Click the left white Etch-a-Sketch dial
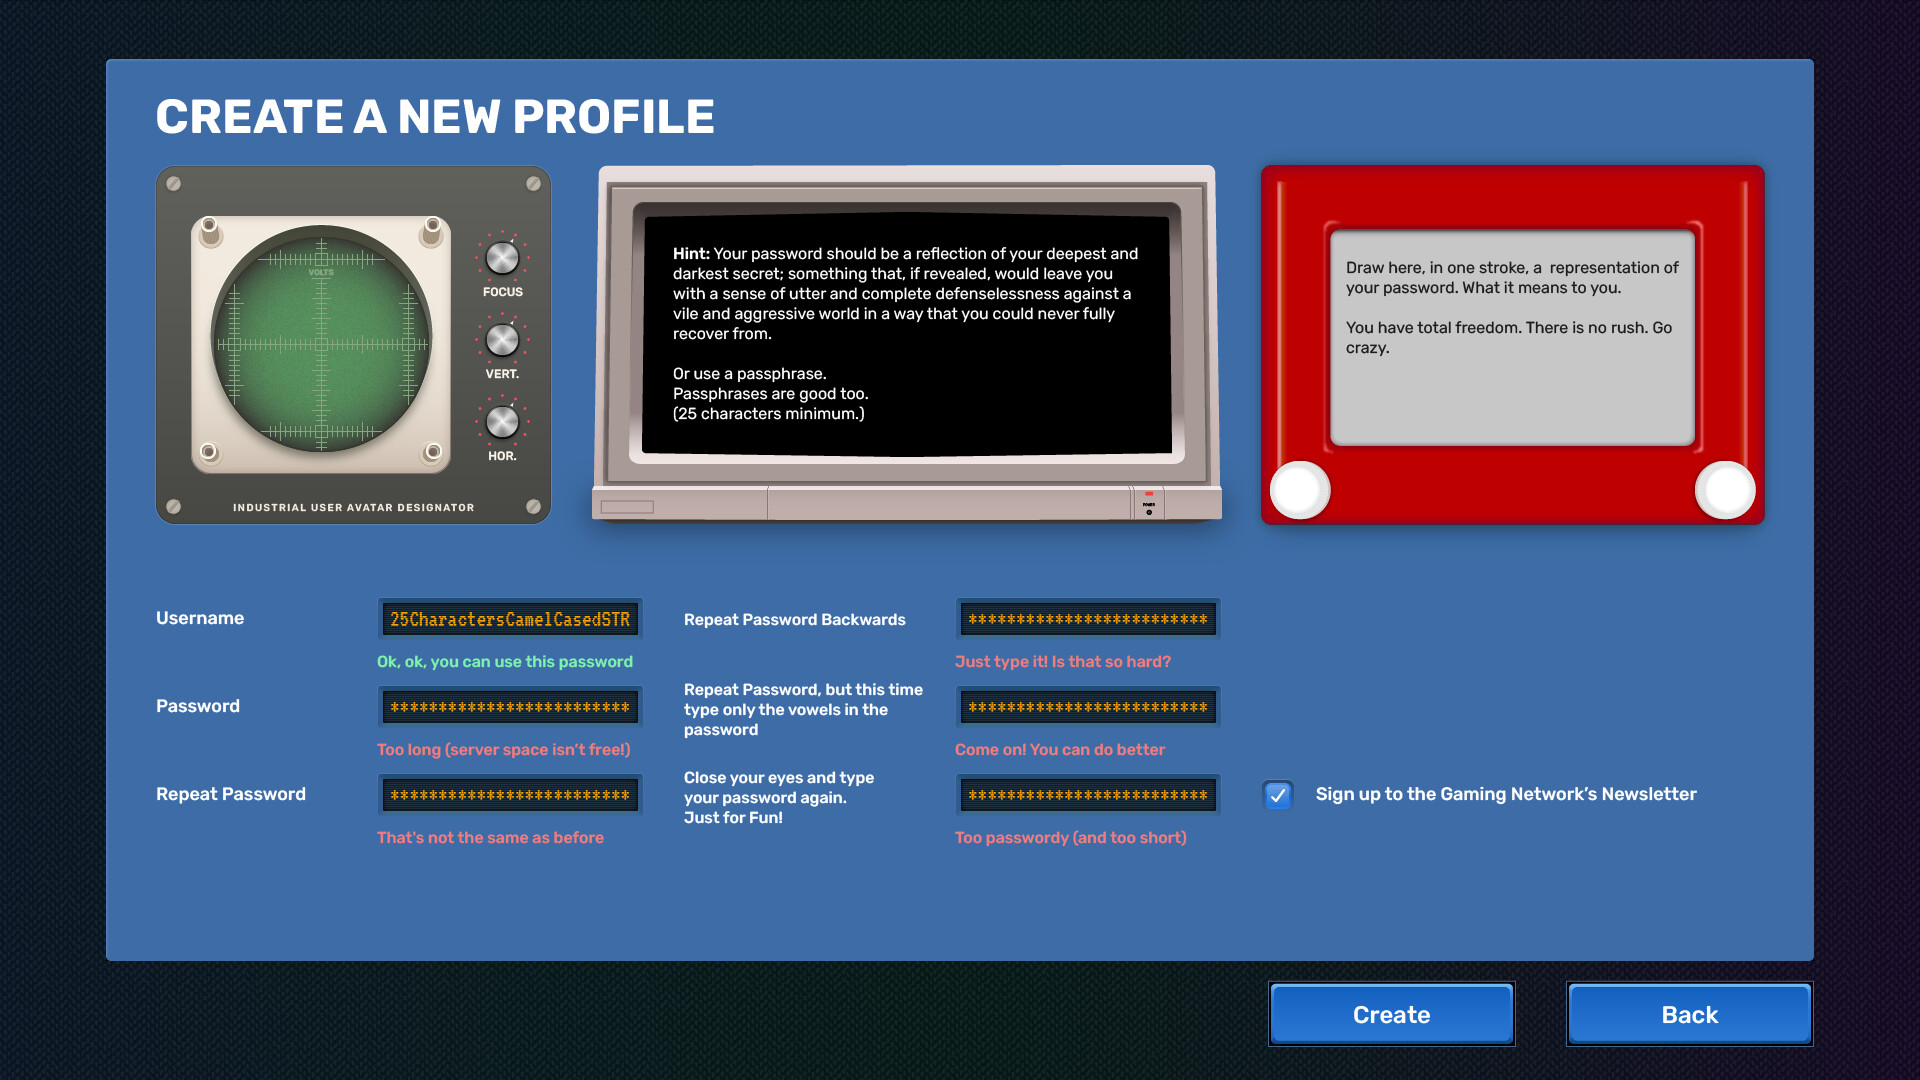1920x1080 pixels. pos(1299,490)
